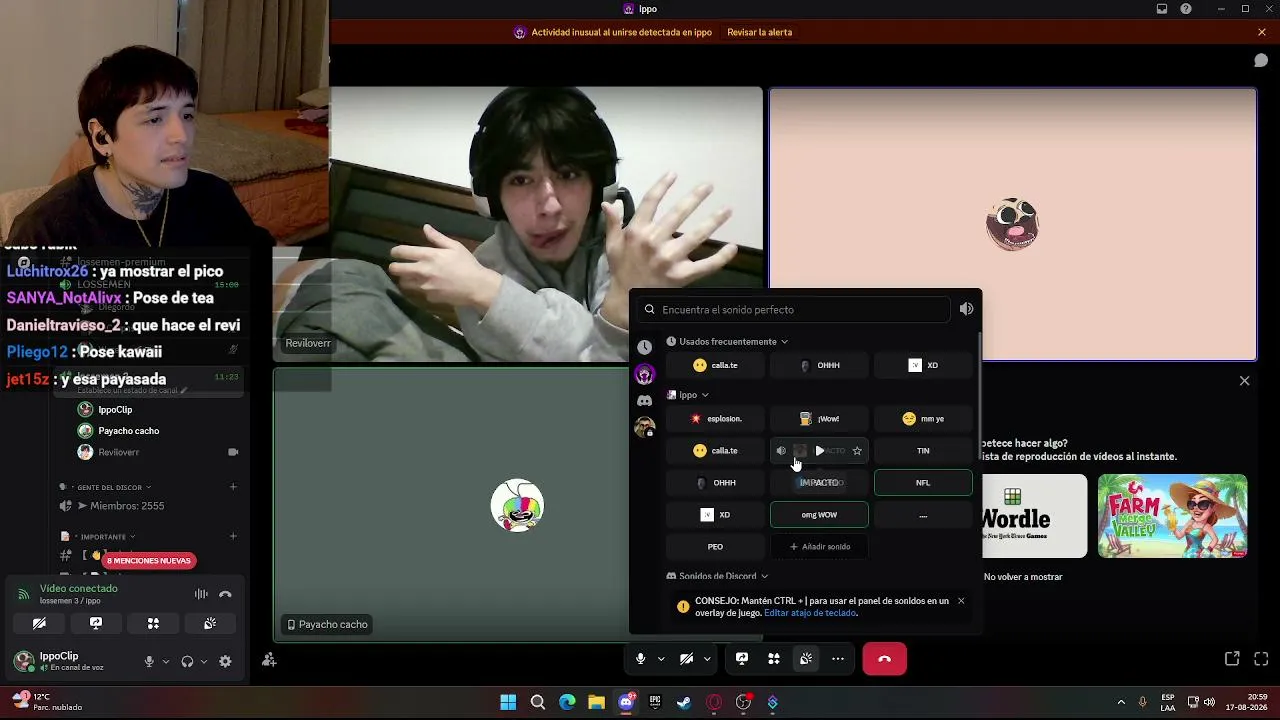Open more options ellipsis in call bar
The height and width of the screenshot is (720, 1280).
coord(838,659)
